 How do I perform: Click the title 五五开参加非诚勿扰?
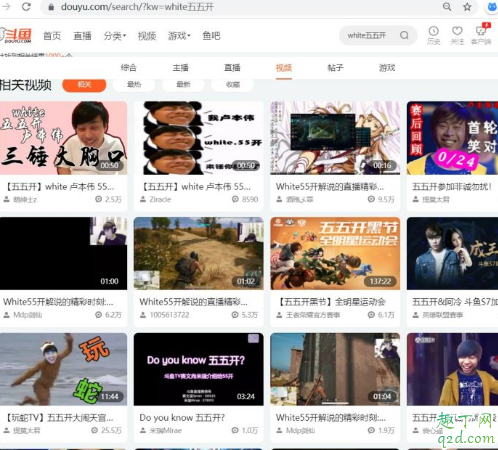[452, 187]
